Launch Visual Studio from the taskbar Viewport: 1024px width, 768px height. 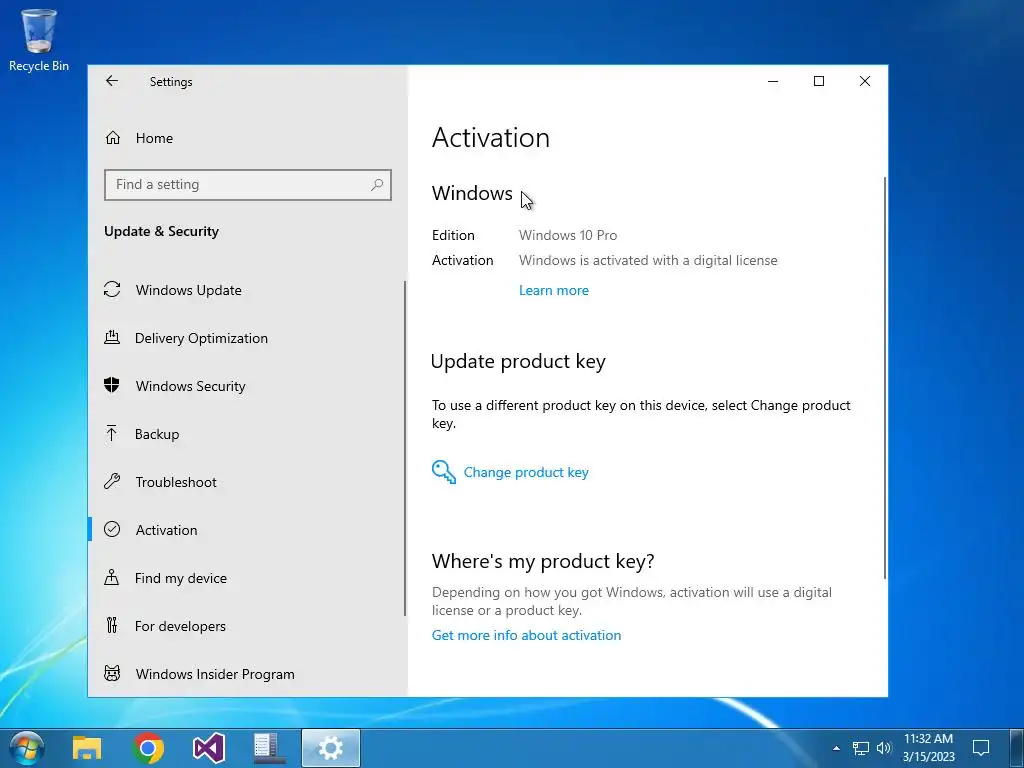tap(209, 748)
